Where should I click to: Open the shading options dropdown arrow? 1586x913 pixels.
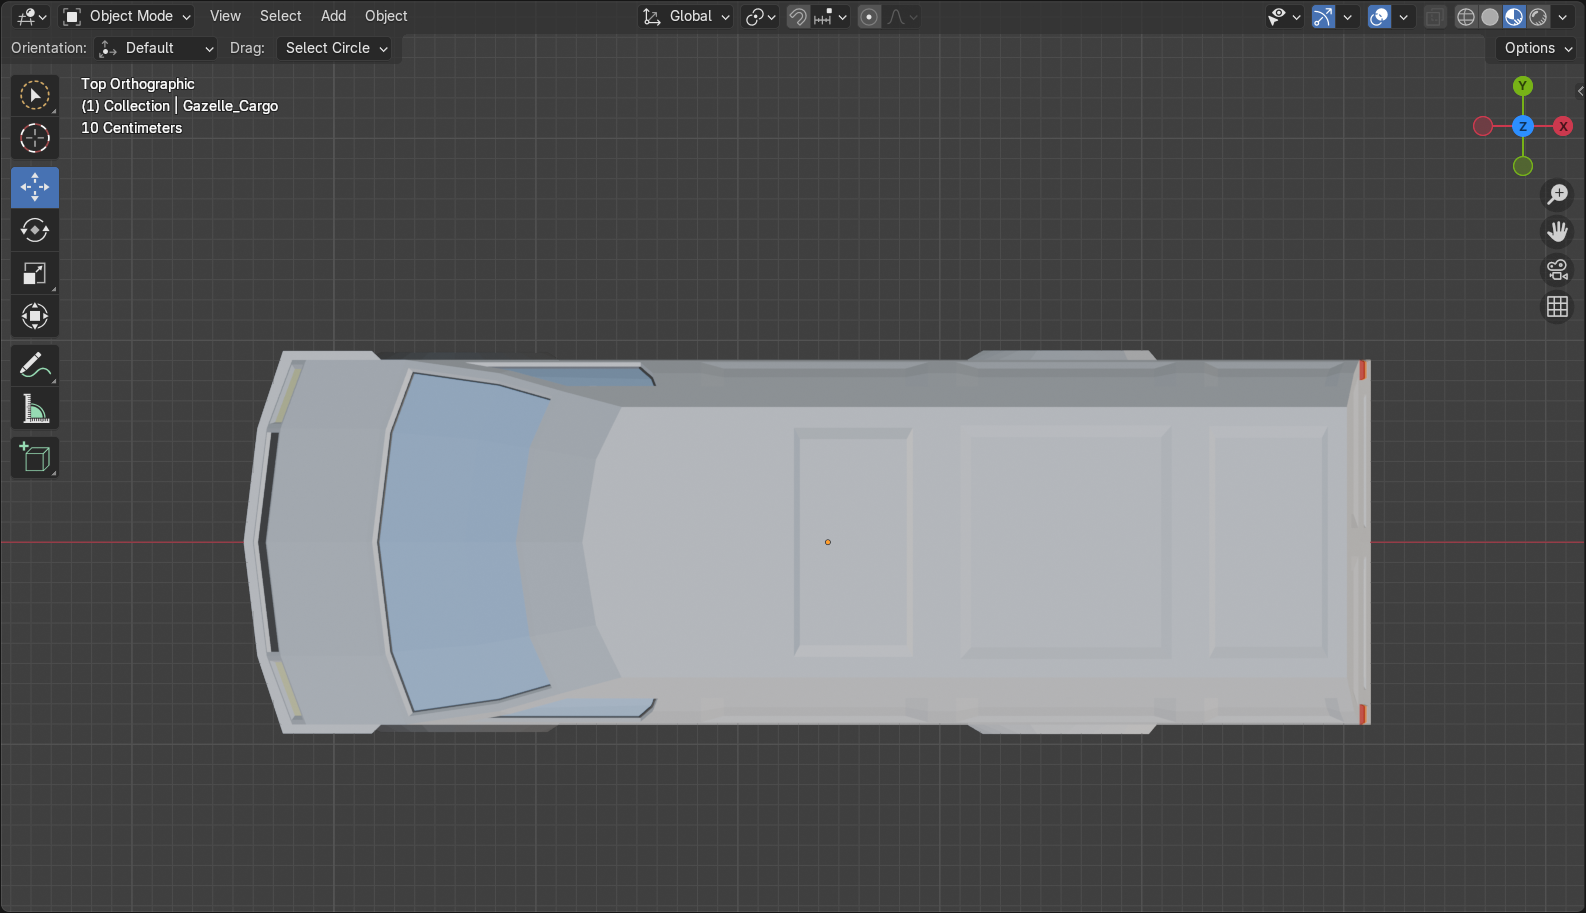pos(1562,16)
